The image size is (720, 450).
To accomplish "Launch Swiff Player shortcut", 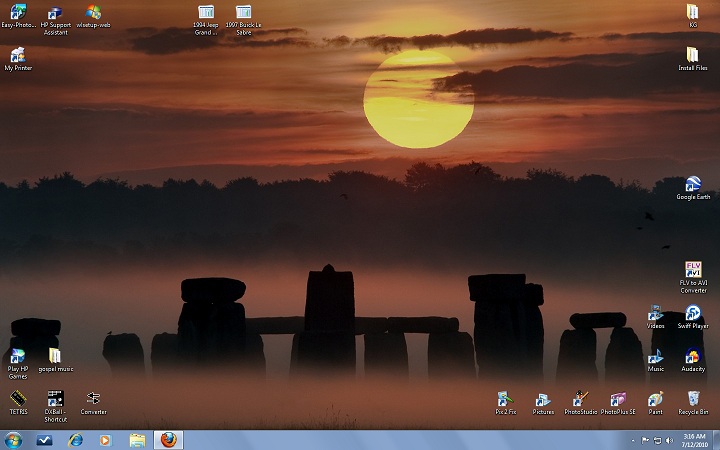I will point(693,317).
